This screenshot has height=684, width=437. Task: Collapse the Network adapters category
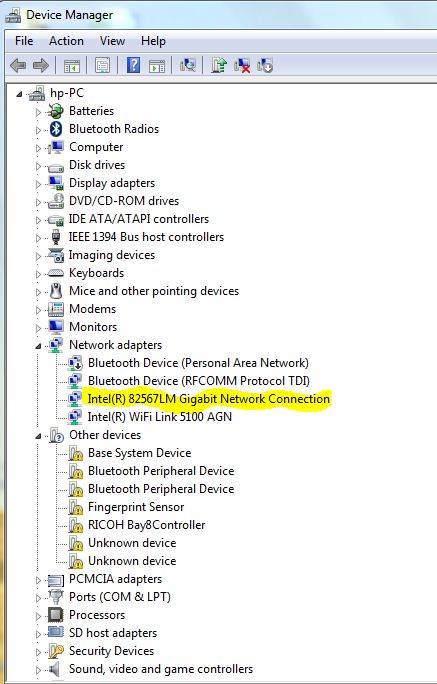(38, 346)
